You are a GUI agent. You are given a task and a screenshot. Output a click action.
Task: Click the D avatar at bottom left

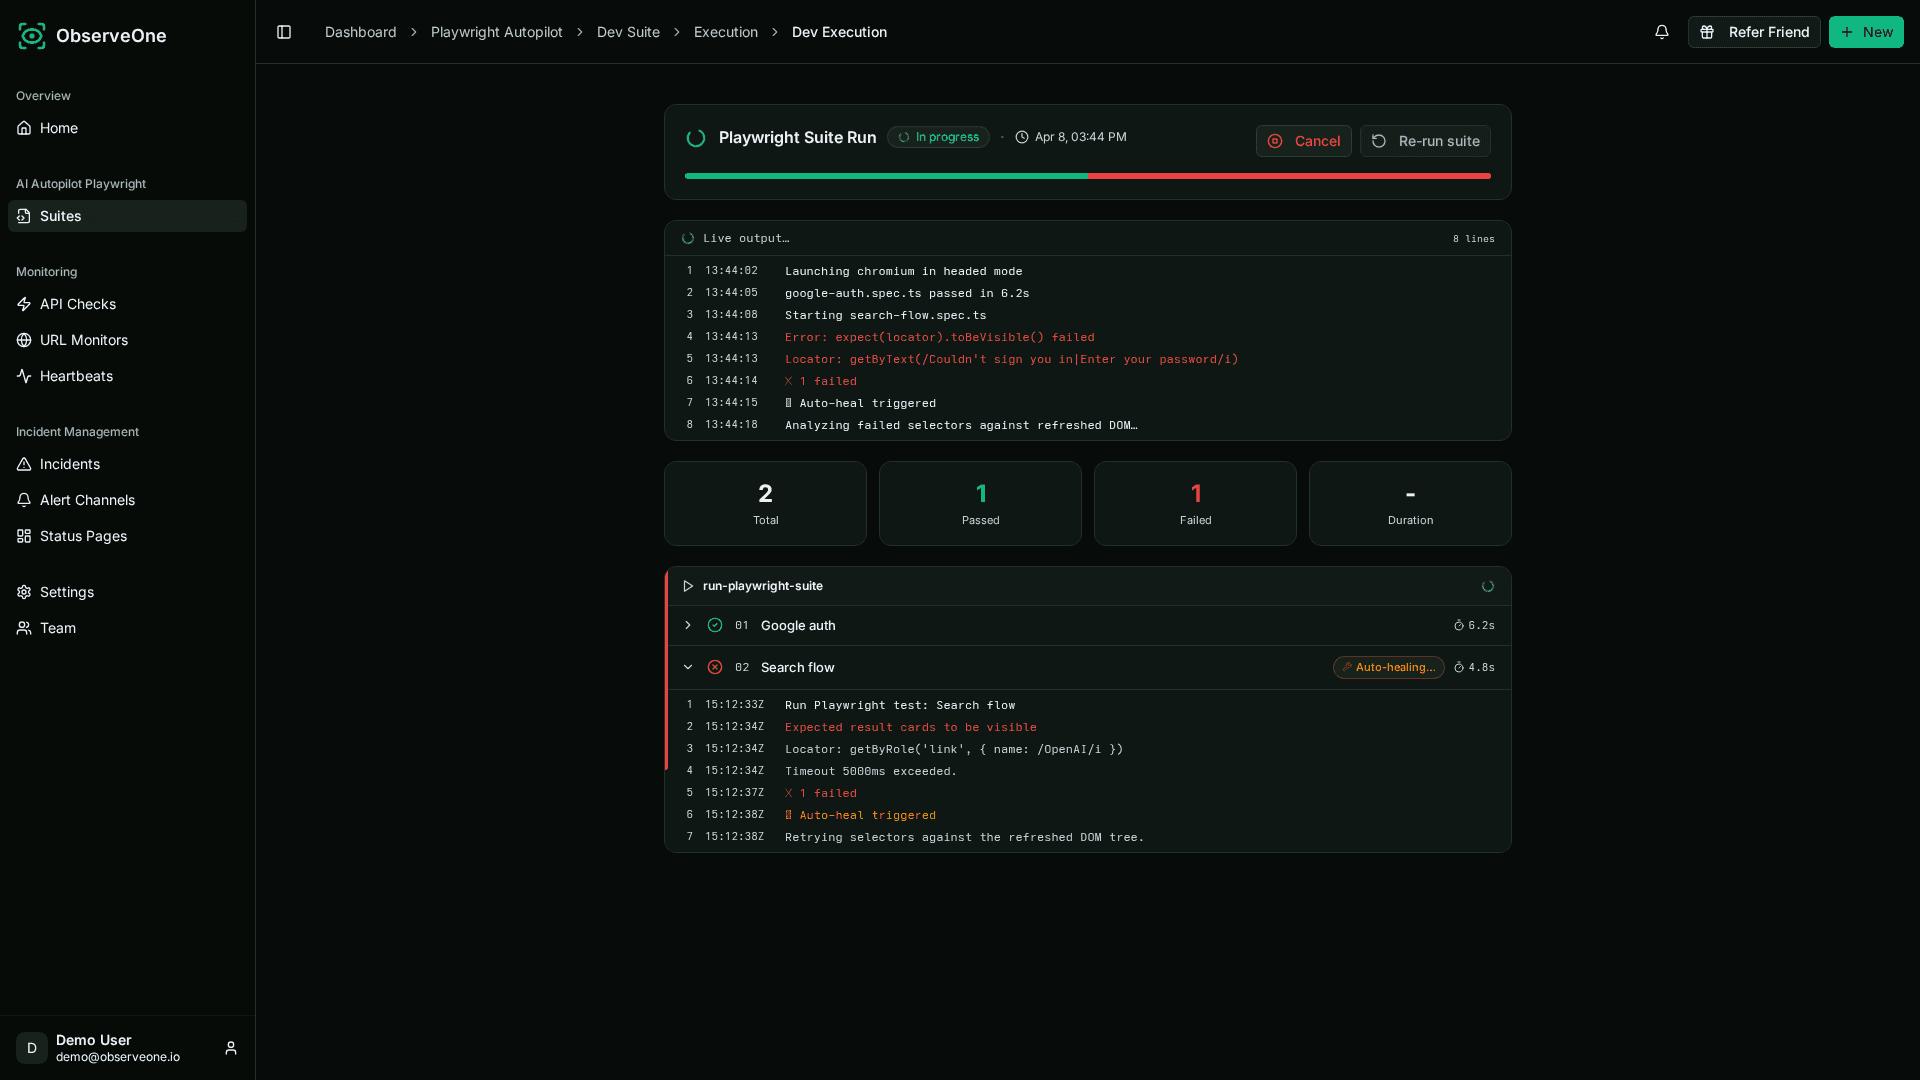click(32, 1048)
